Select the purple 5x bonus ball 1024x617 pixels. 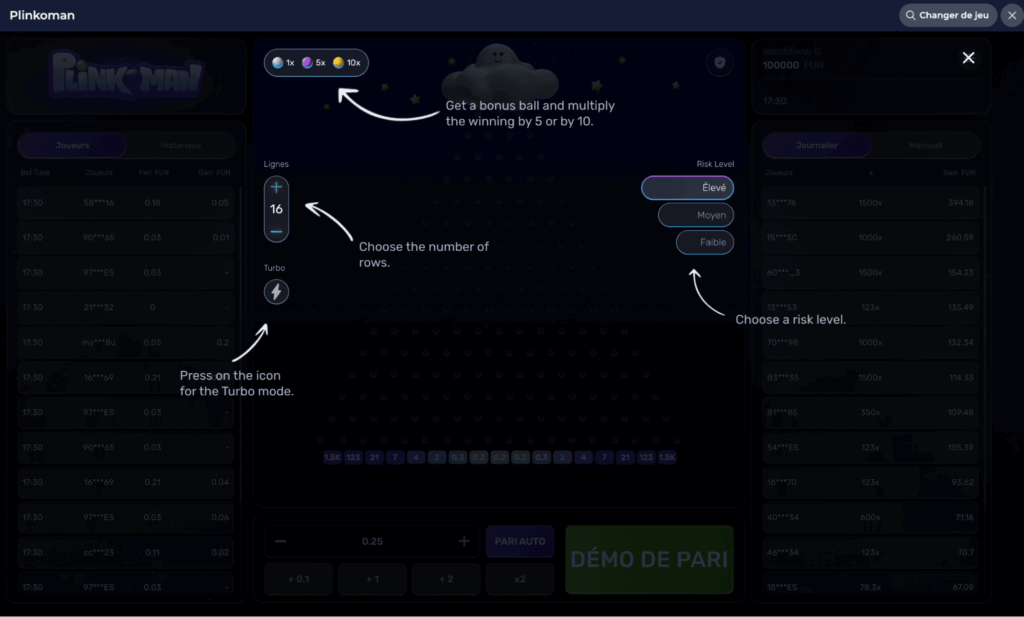(313, 63)
